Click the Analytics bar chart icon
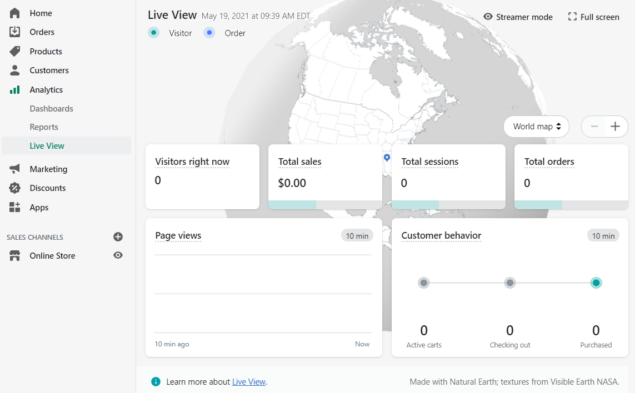Viewport: 635px width, 393px height. [15, 90]
